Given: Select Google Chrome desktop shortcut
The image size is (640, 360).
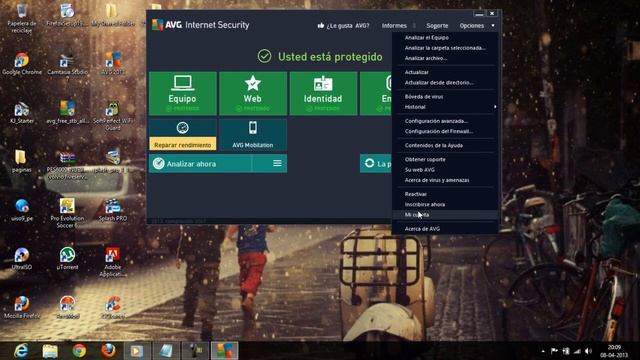Looking at the screenshot, I should click(x=22, y=64).
